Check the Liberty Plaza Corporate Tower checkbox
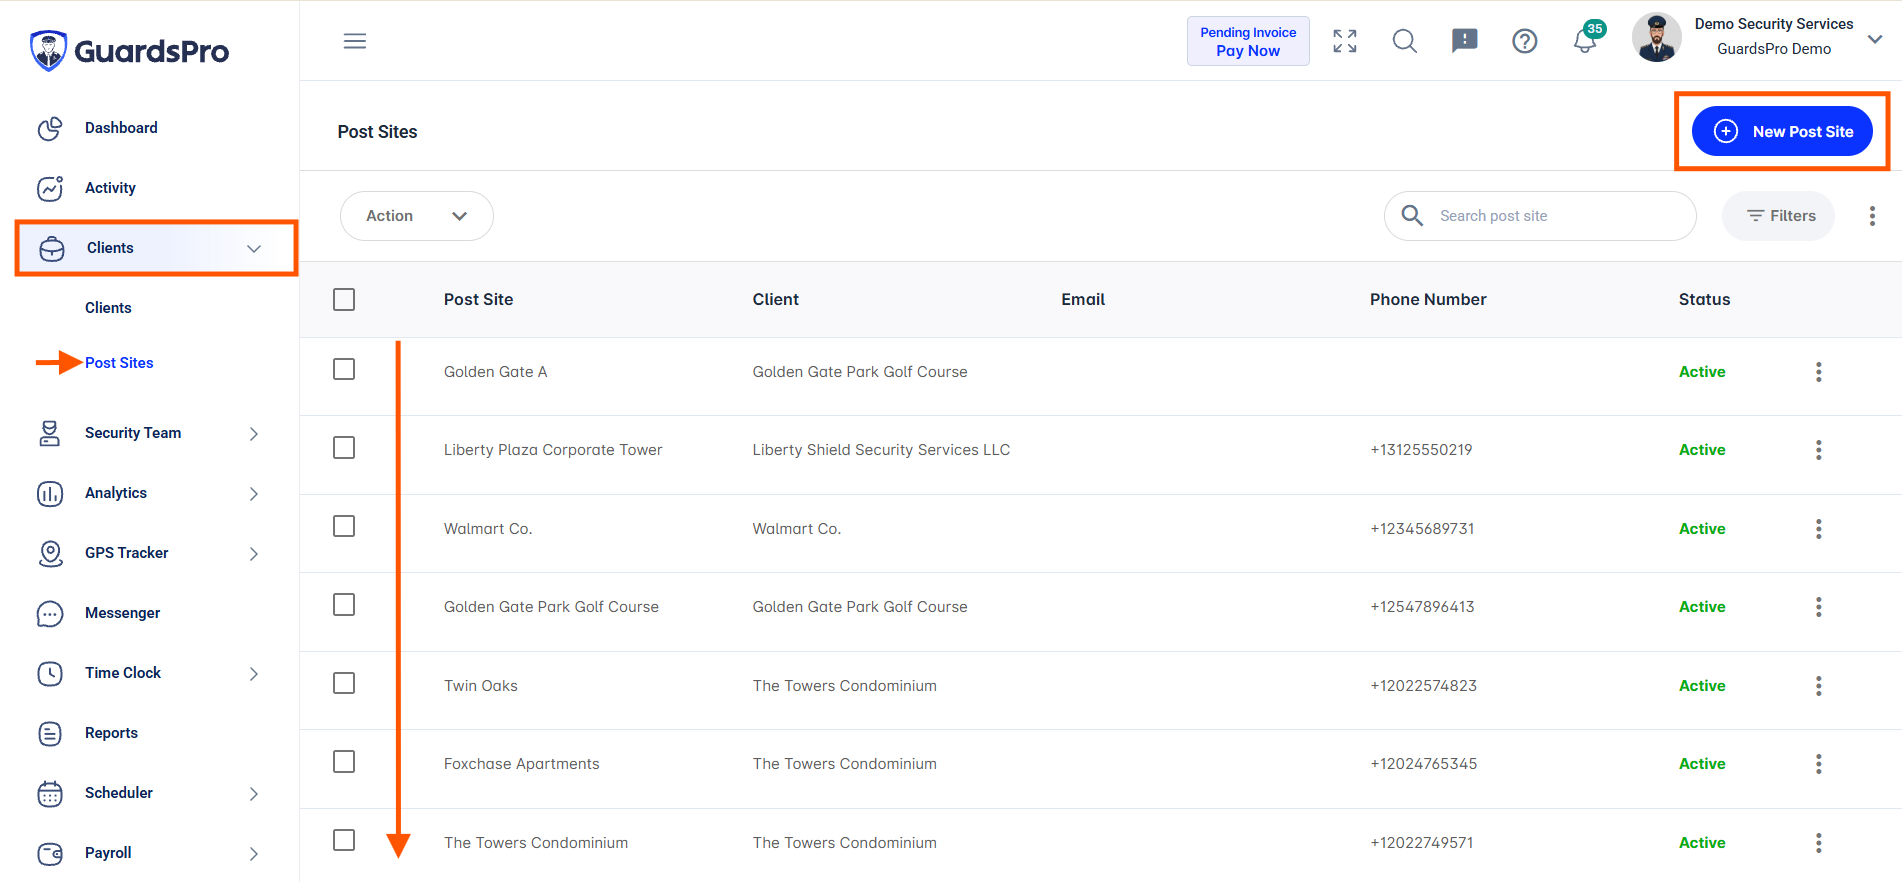The width and height of the screenshot is (1902, 882). (344, 447)
